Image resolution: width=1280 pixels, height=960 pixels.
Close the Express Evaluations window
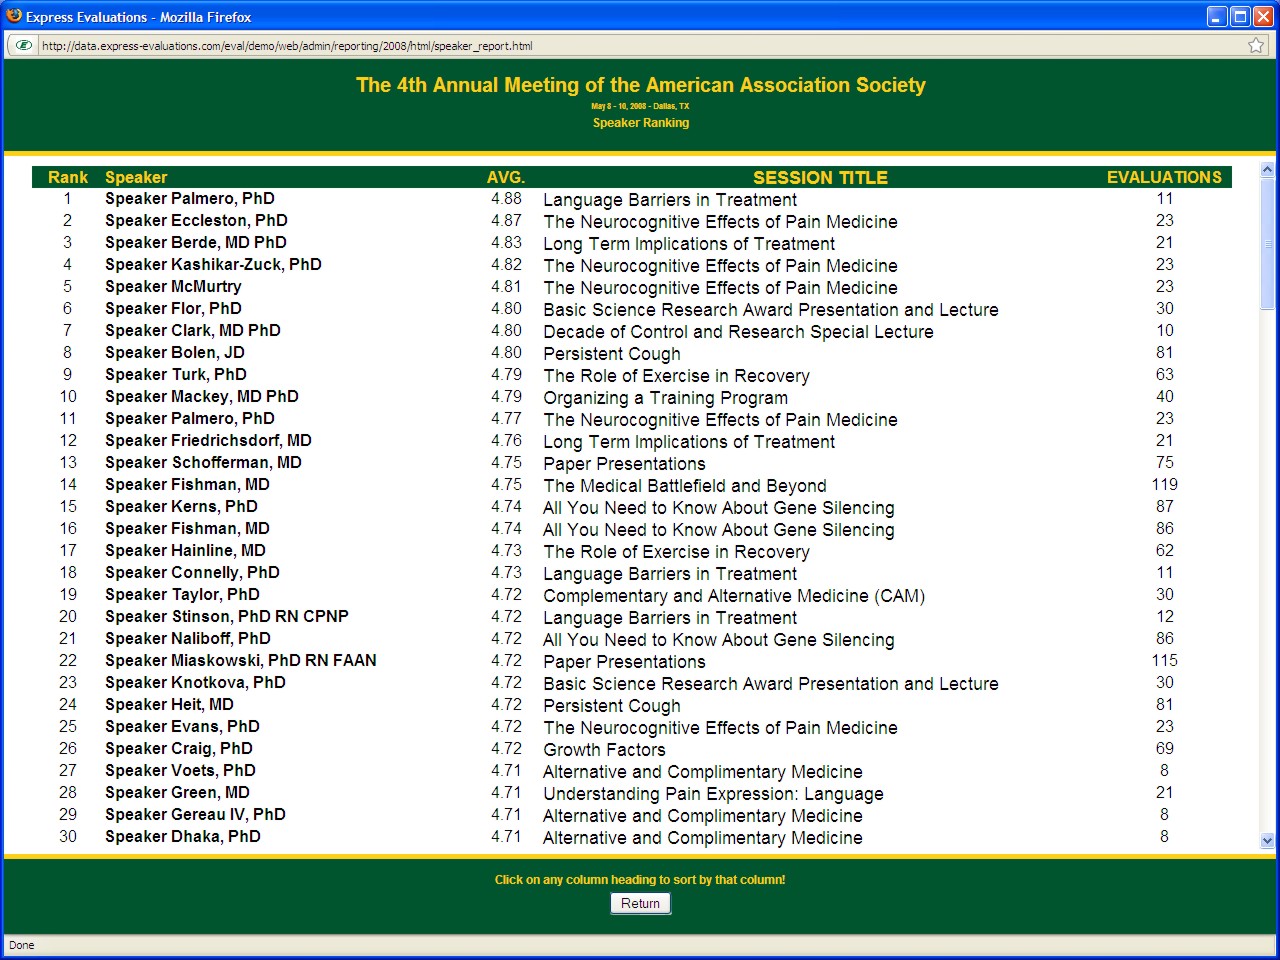click(x=1263, y=16)
